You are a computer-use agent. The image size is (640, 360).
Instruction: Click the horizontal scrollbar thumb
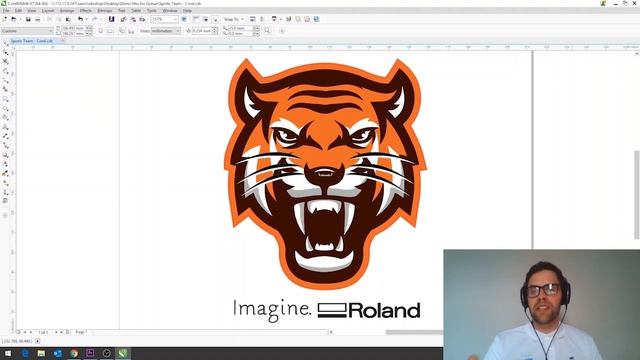coord(414,332)
